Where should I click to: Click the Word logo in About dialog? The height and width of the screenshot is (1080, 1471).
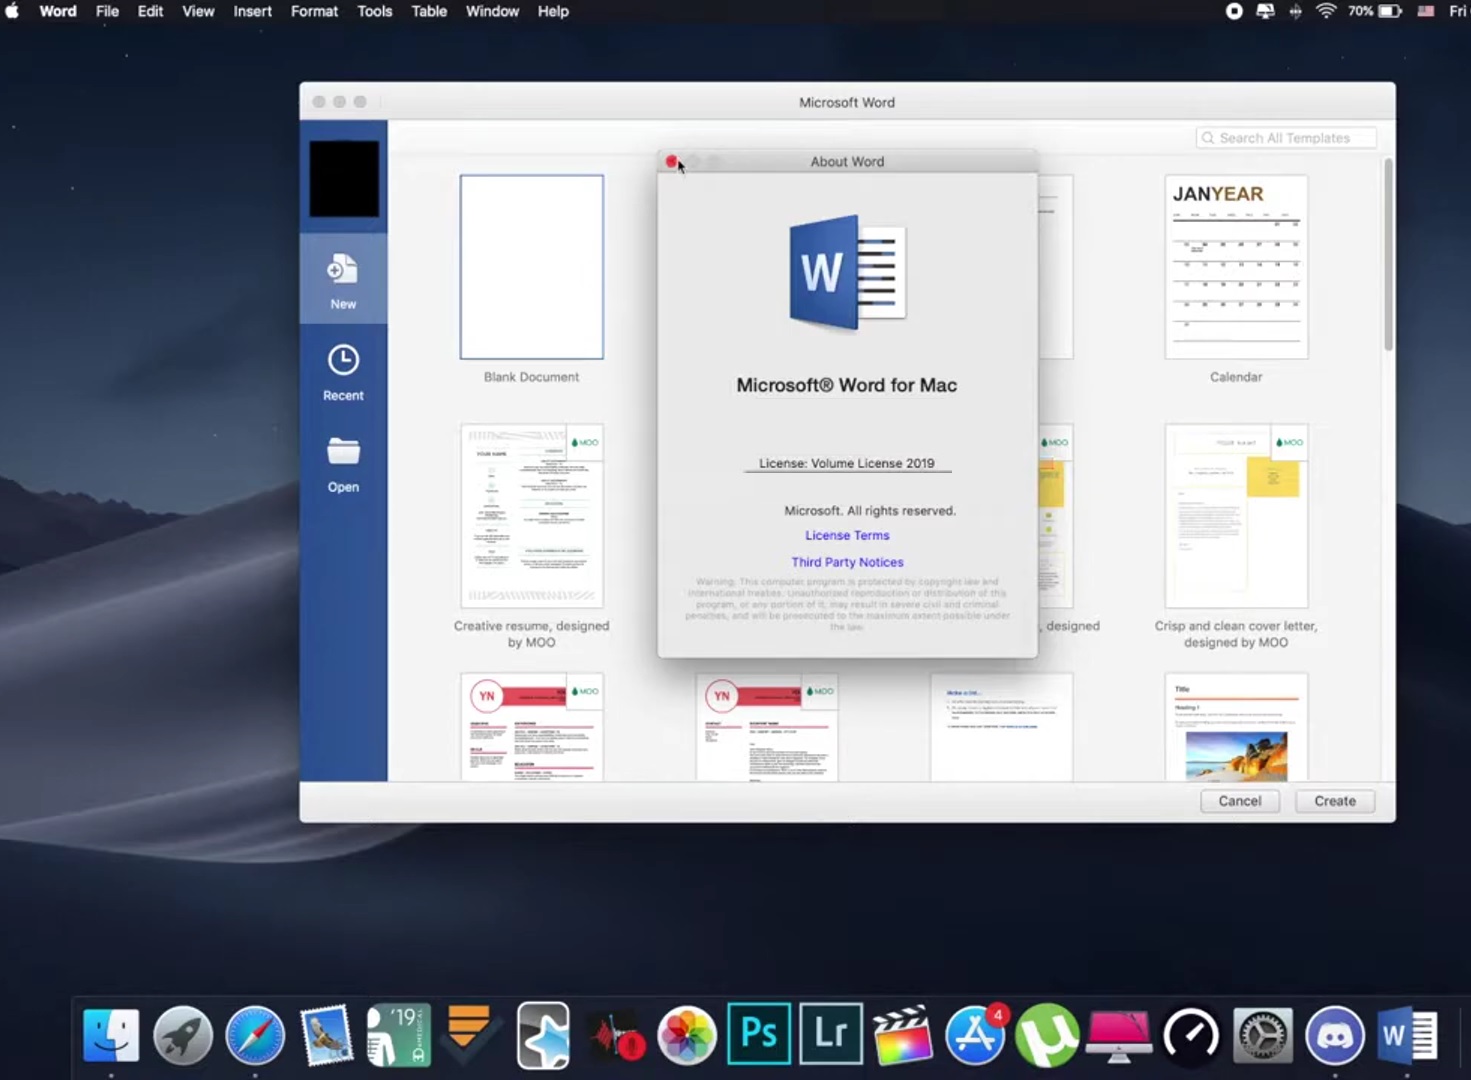(847, 272)
